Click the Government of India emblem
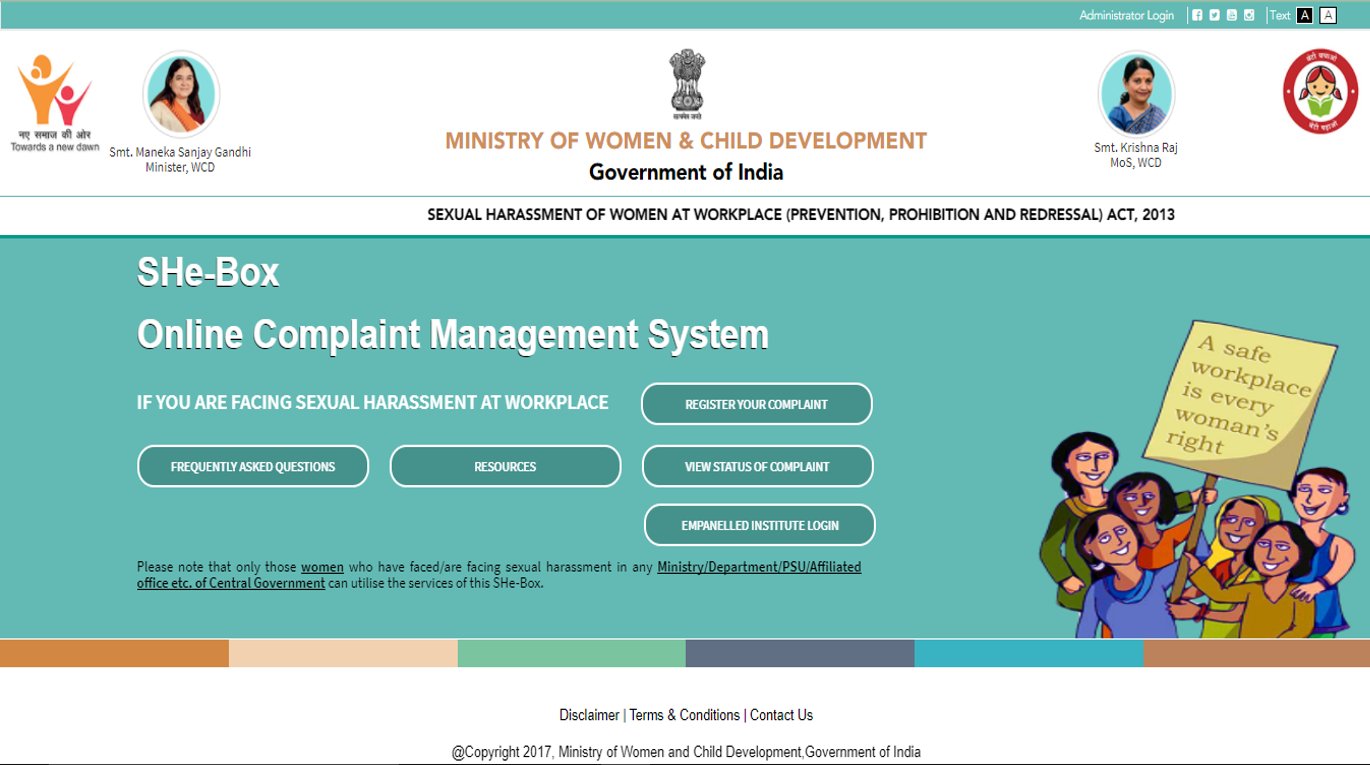Image resolution: width=1370 pixels, height=765 pixels. tap(686, 85)
